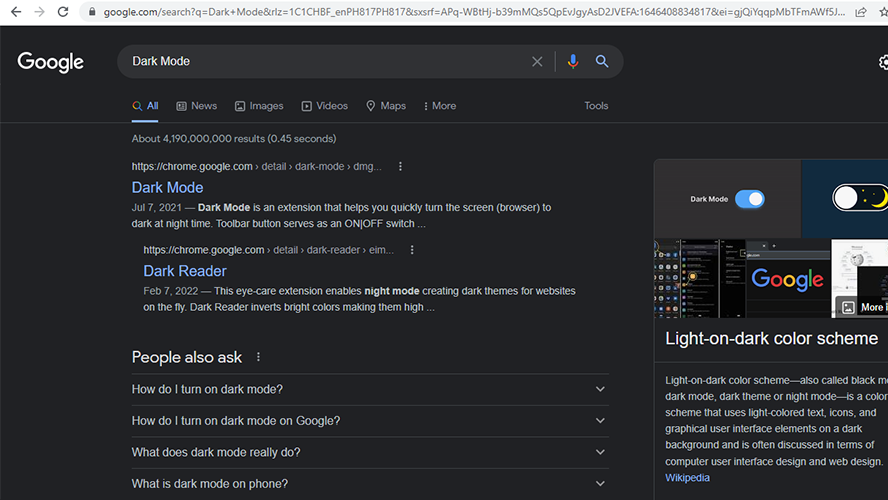Image resolution: width=888 pixels, height=500 pixels.
Task: Start voice search with the microphone icon
Action: [572, 61]
